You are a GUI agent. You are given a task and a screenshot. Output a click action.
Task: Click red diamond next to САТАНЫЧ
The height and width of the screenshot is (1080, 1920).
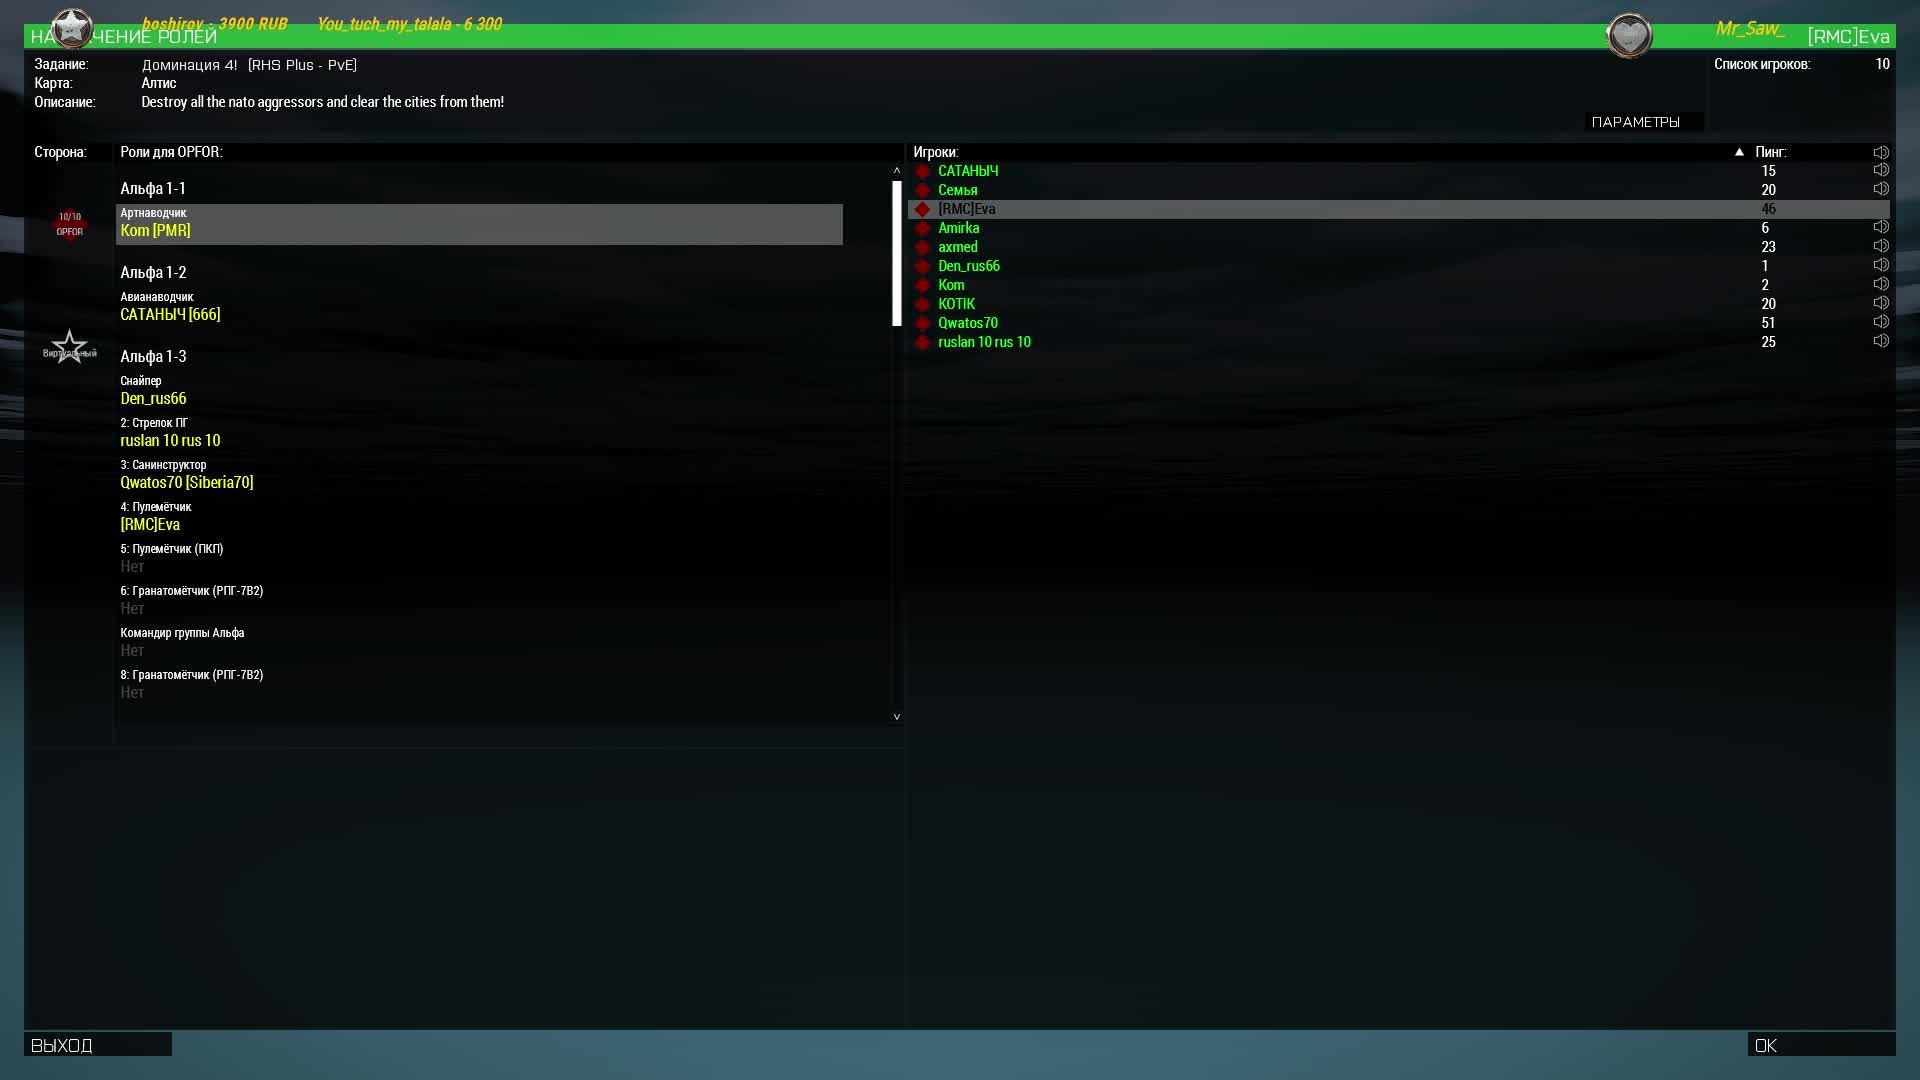pyautogui.click(x=923, y=171)
